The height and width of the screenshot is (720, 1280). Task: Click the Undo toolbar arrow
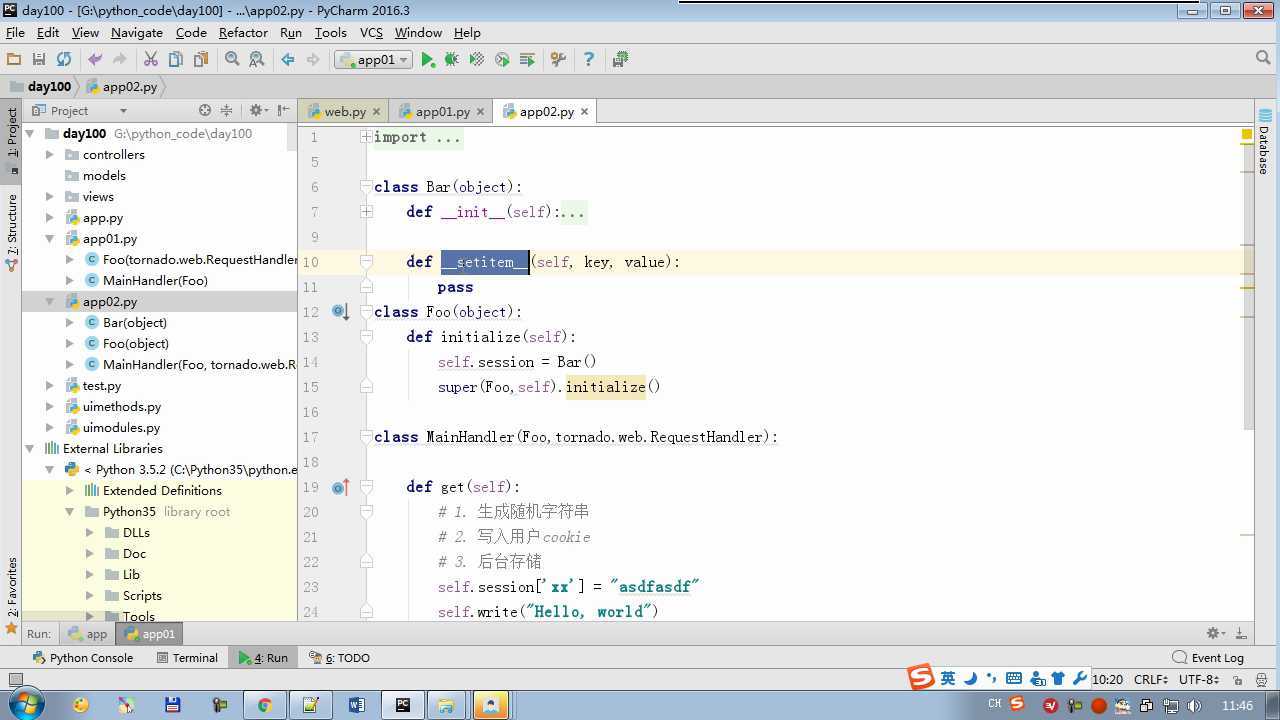(x=95, y=60)
